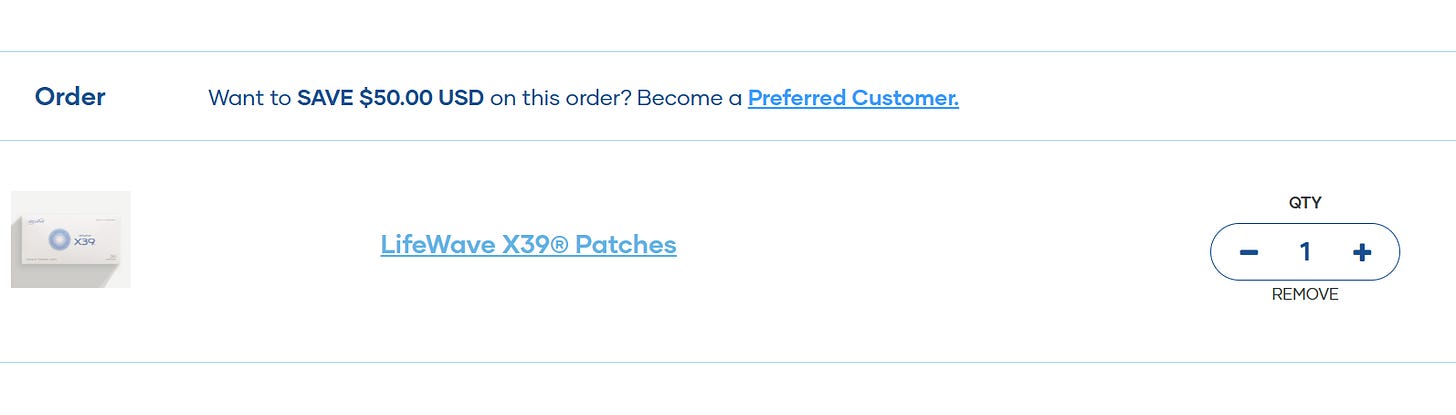
Task: Remove the X39 Patches from the order
Action: (1304, 294)
